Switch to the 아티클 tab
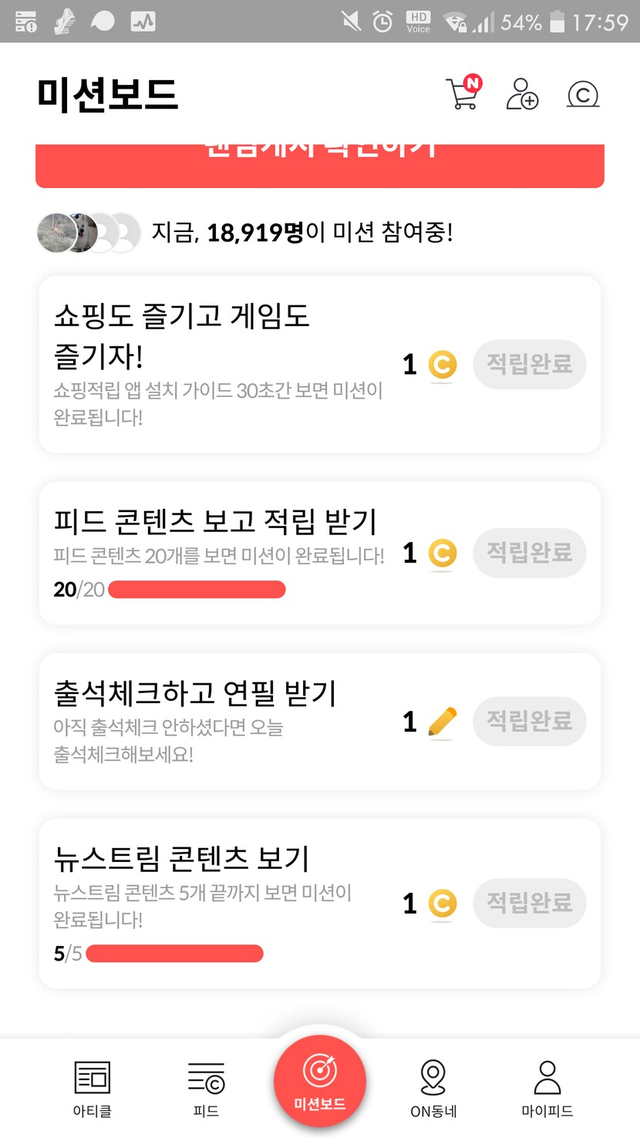The height and width of the screenshot is (1138, 640). (92, 1088)
